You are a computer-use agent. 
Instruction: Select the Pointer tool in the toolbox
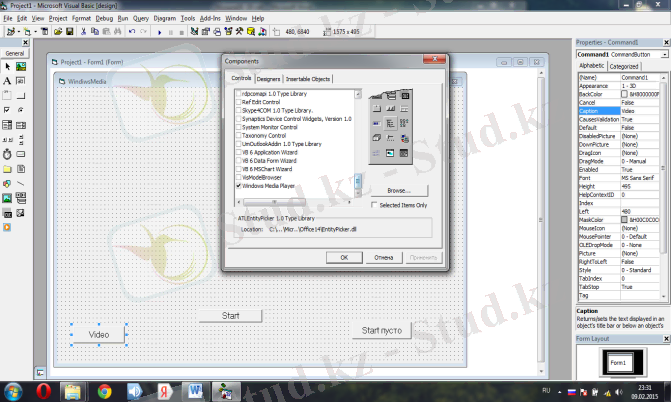(x=8, y=65)
